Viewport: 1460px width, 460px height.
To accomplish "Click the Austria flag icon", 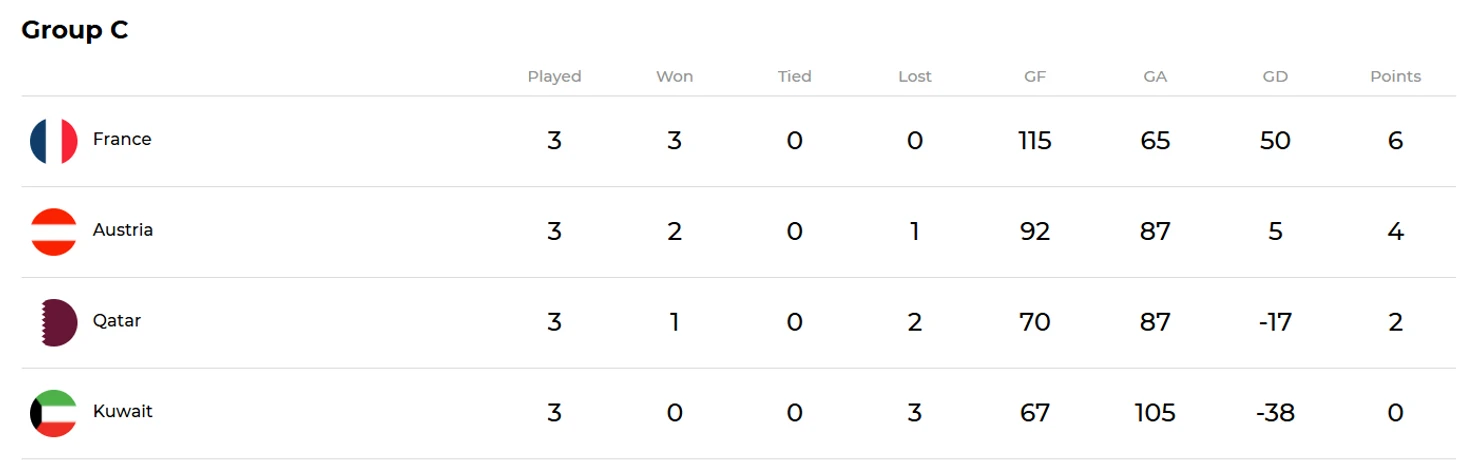I will [54, 232].
